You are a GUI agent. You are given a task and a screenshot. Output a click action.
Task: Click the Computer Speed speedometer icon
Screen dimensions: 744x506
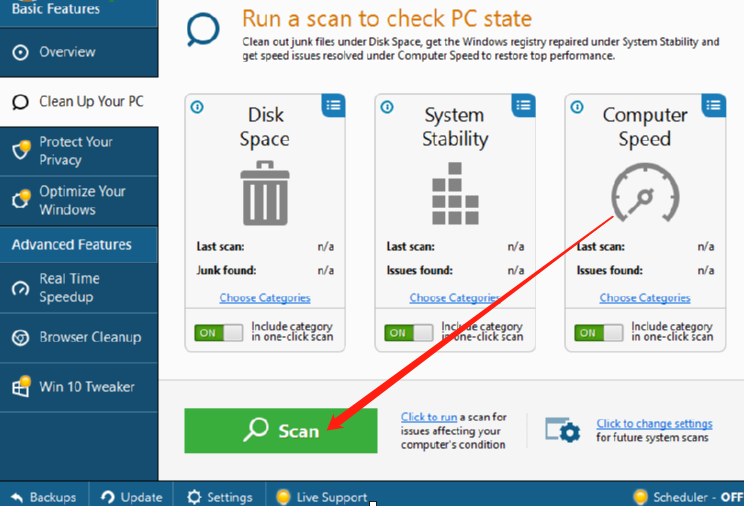pos(645,192)
